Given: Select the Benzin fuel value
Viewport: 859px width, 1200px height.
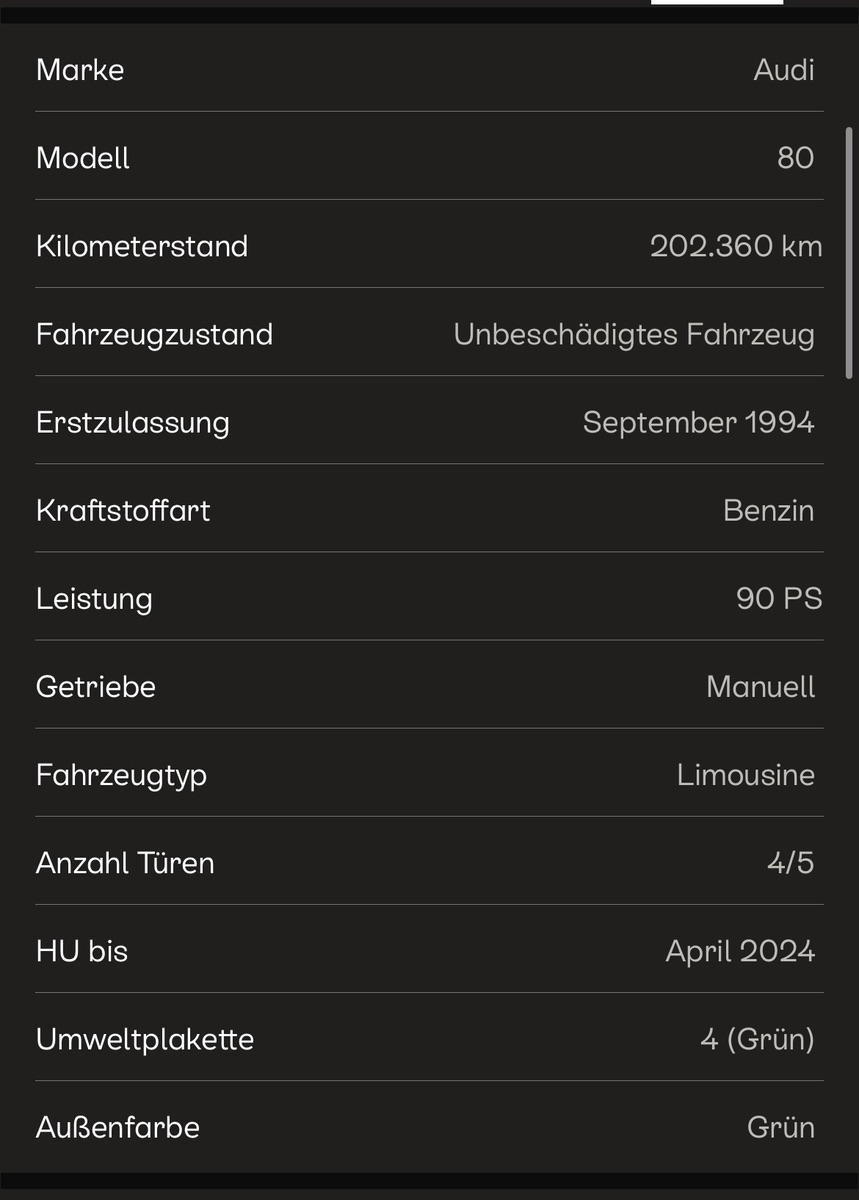Looking at the screenshot, I should 768,510.
